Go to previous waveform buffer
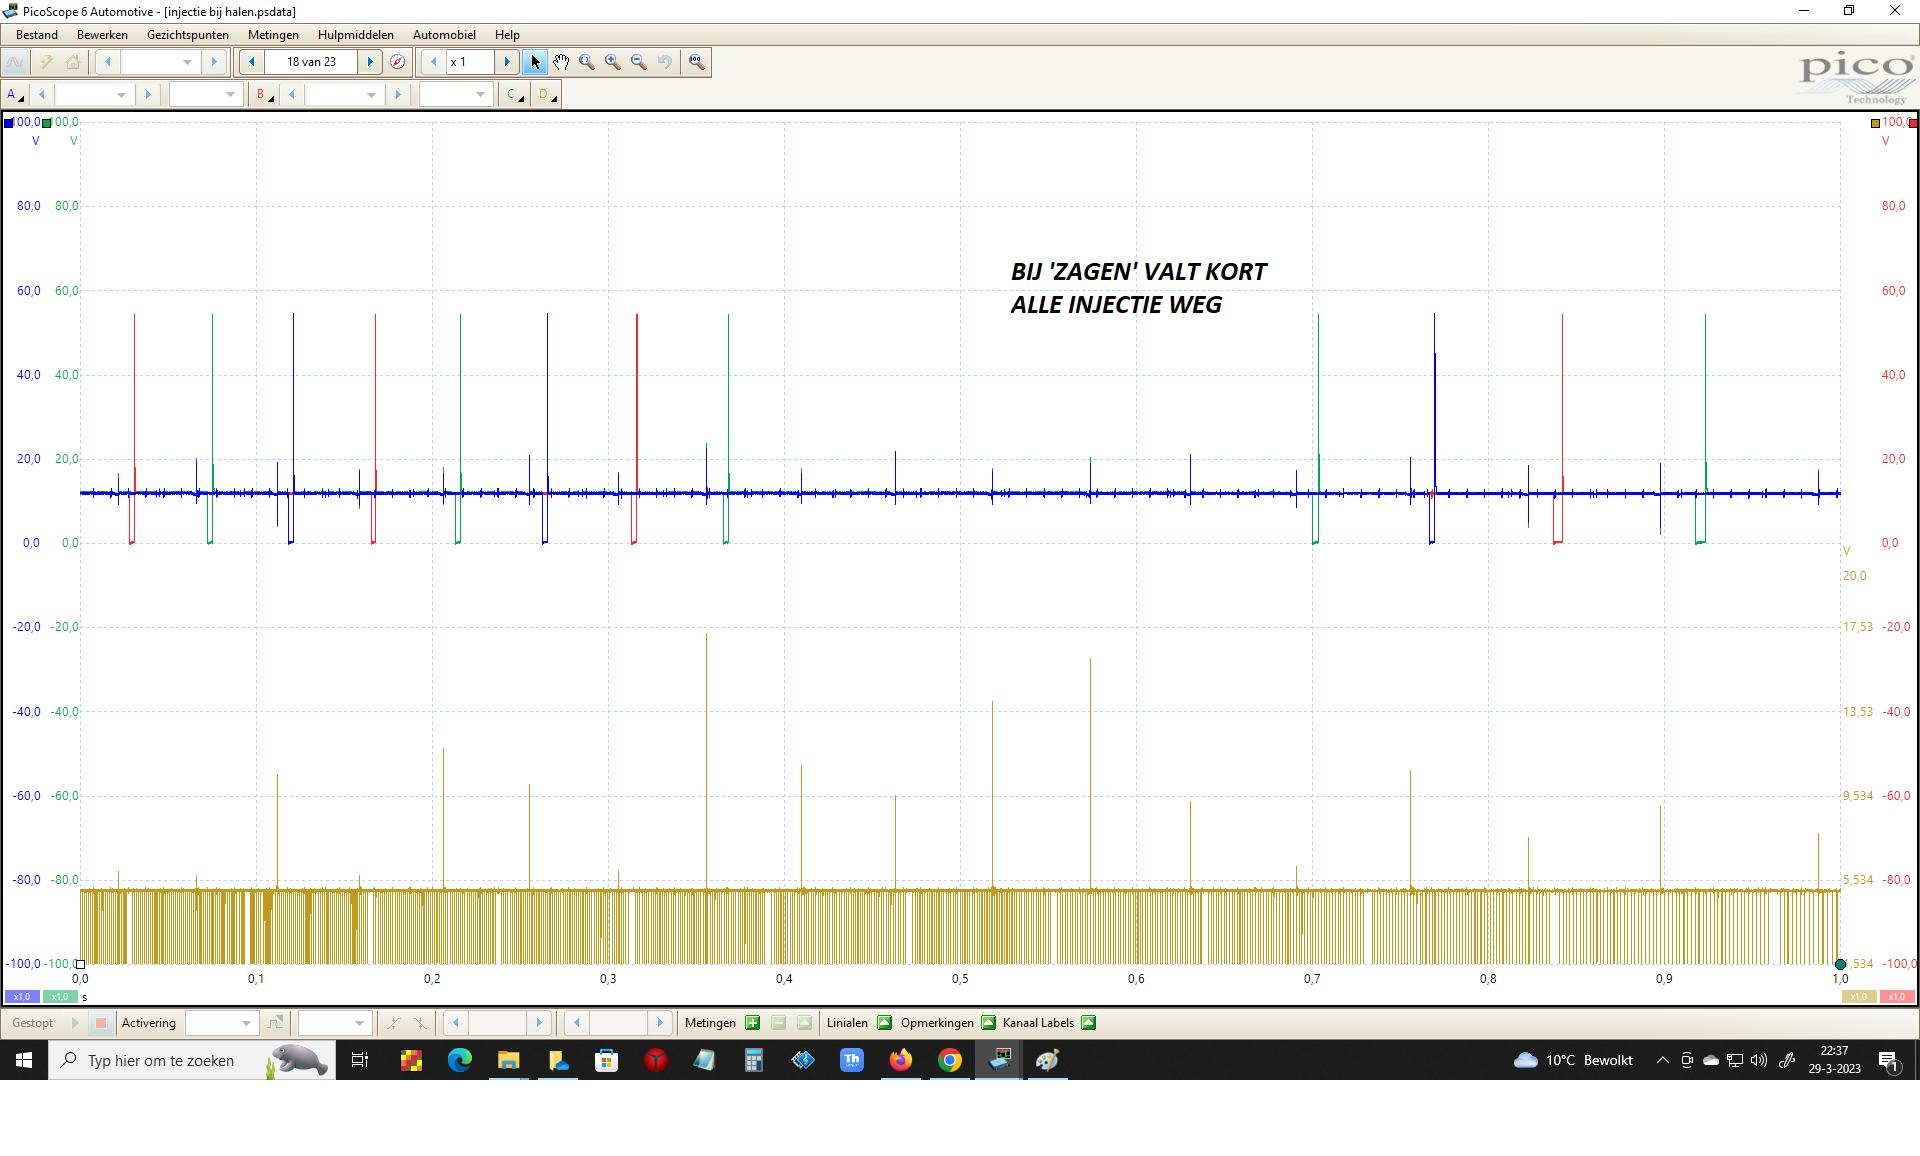Image resolution: width=1920 pixels, height=1156 pixels. point(252,62)
